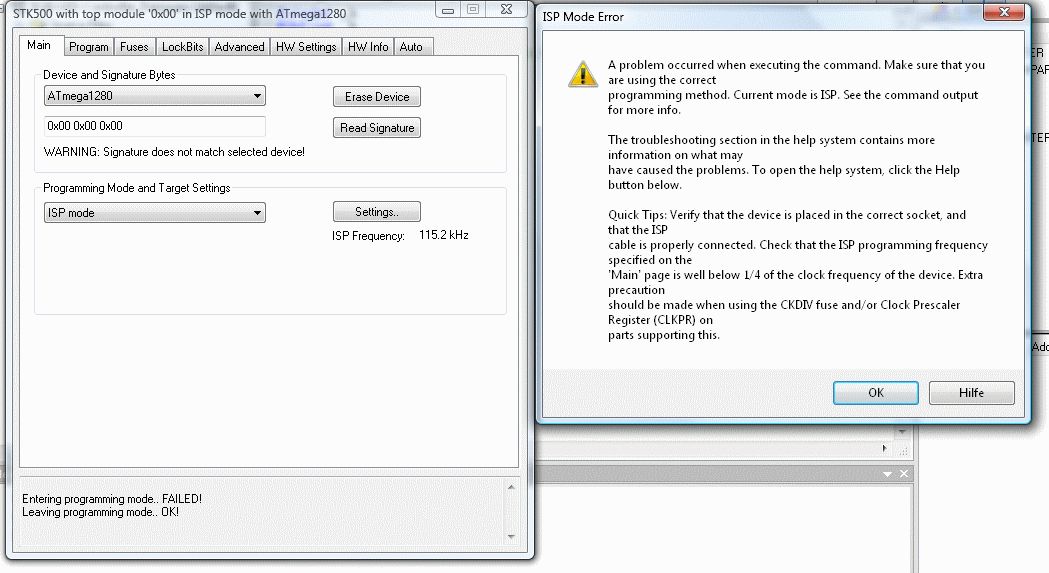Click the signature mismatch WARNING text
Image resolution: width=1049 pixels, height=573 pixels.
click(x=174, y=152)
